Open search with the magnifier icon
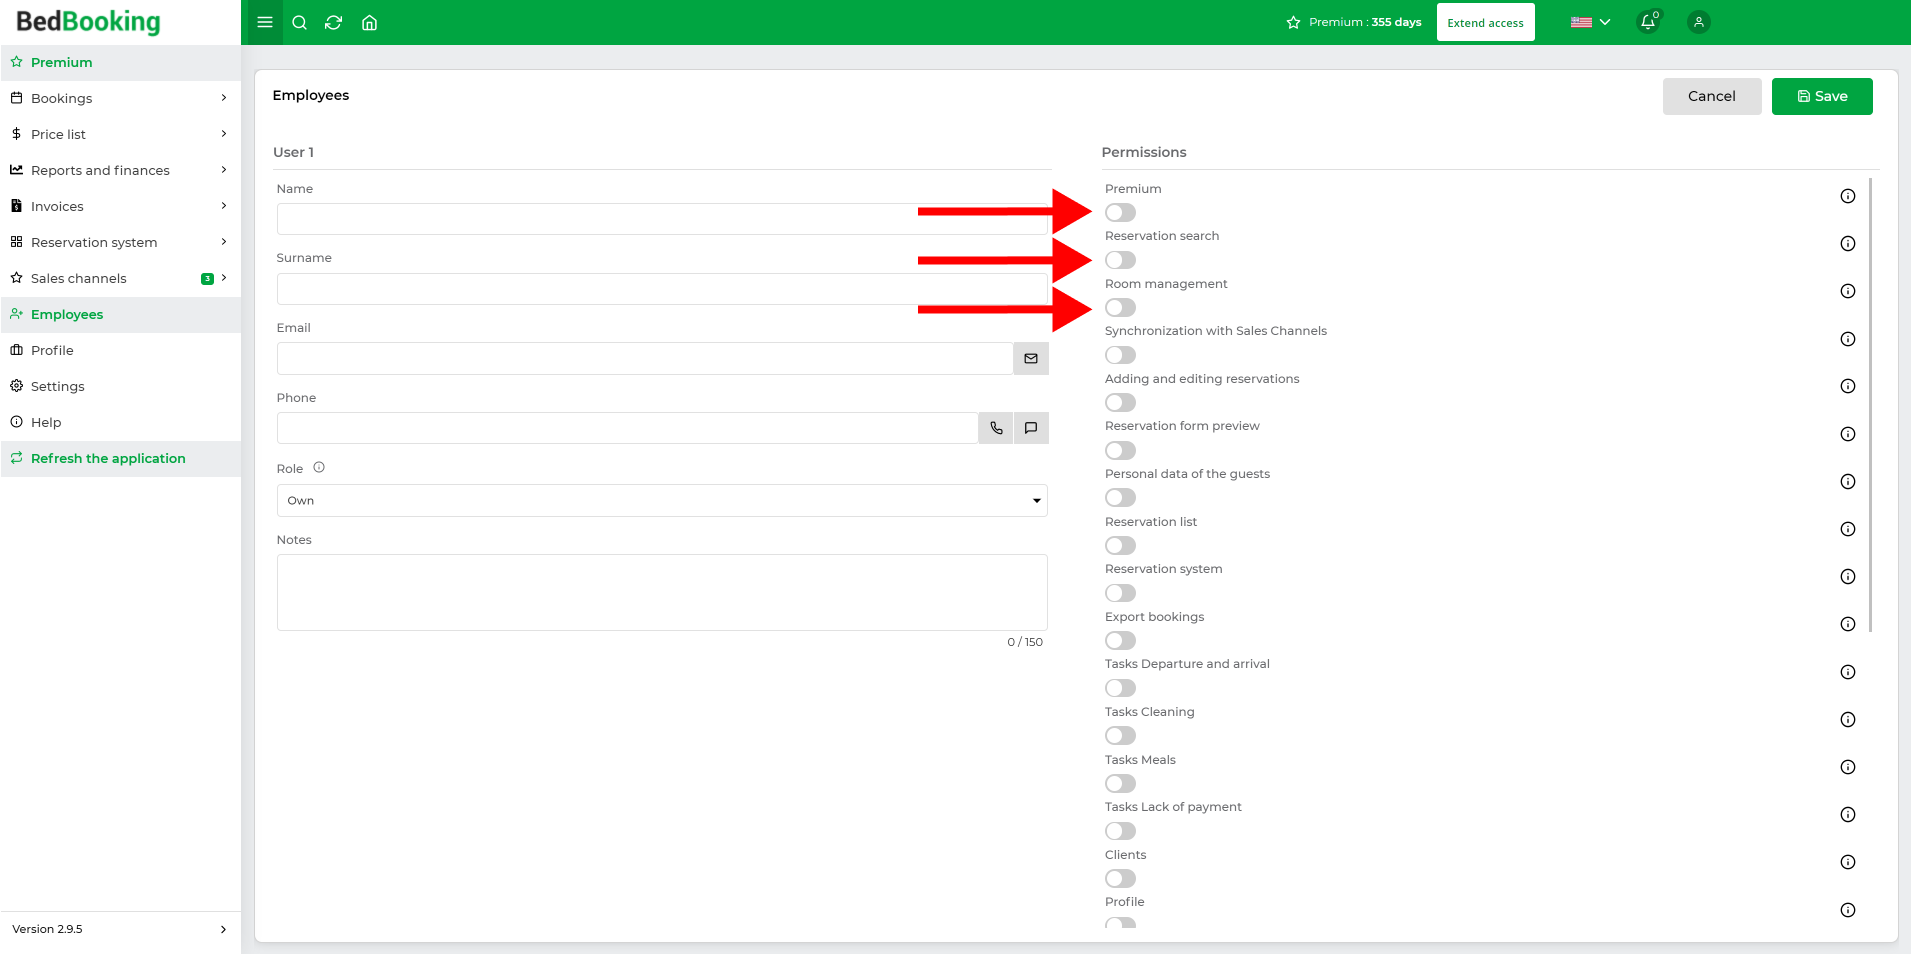This screenshot has width=1911, height=954. pyautogui.click(x=299, y=22)
